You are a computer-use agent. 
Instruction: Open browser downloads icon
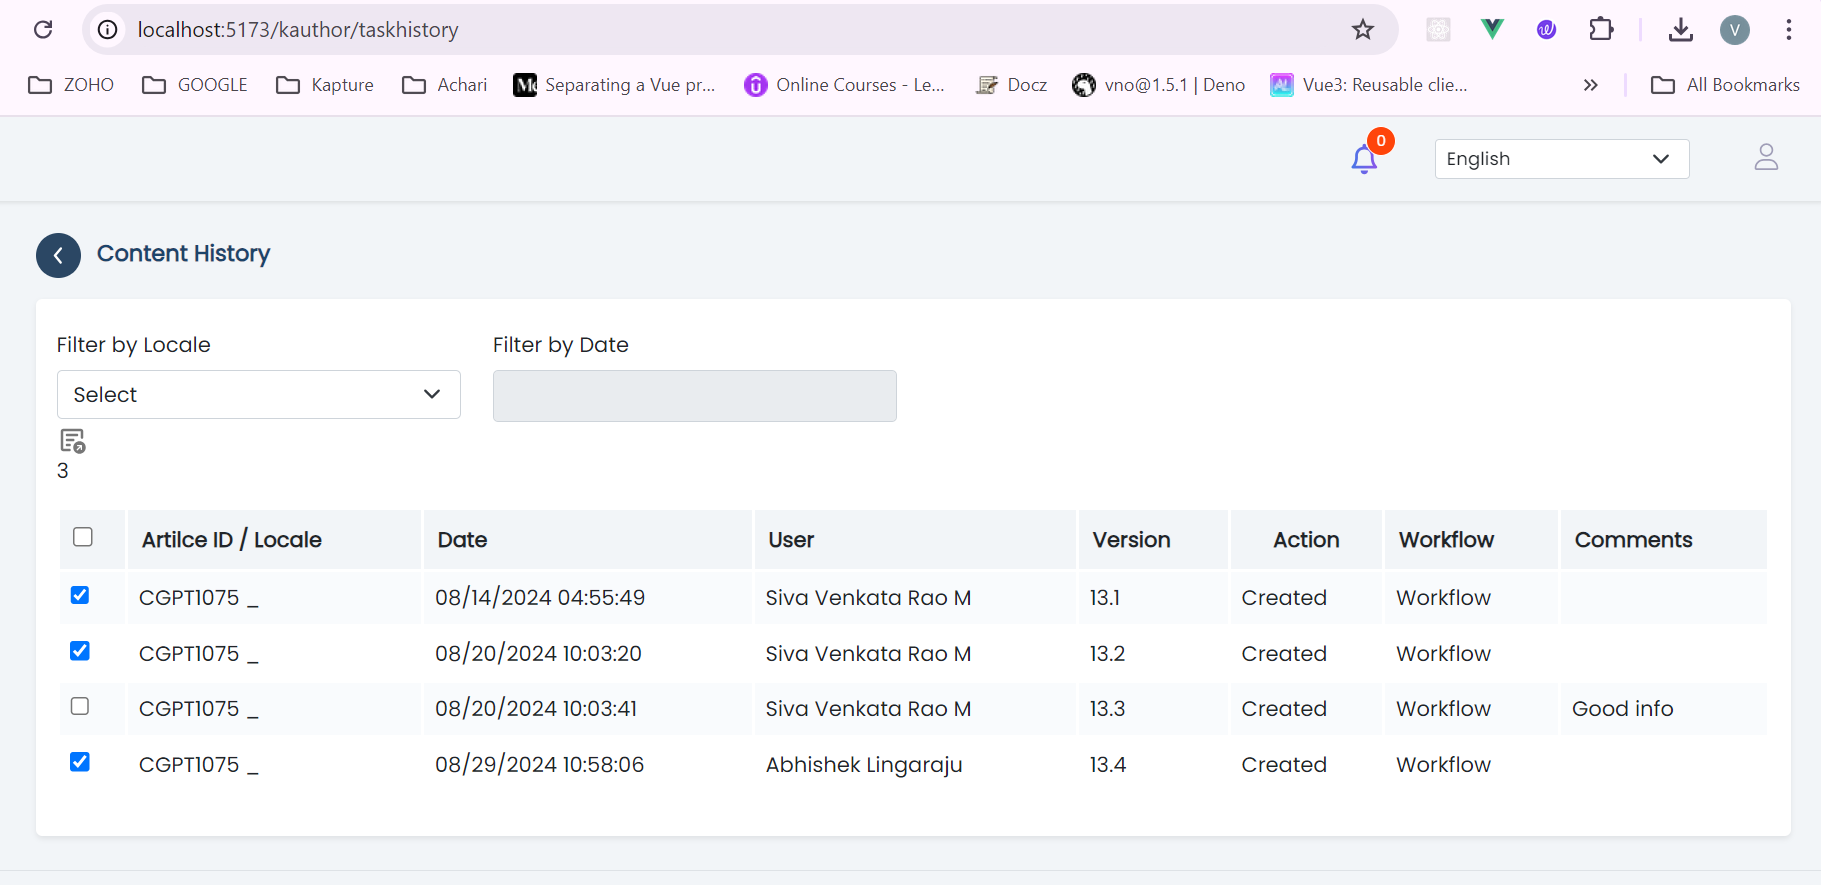(x=1681, y=30)
